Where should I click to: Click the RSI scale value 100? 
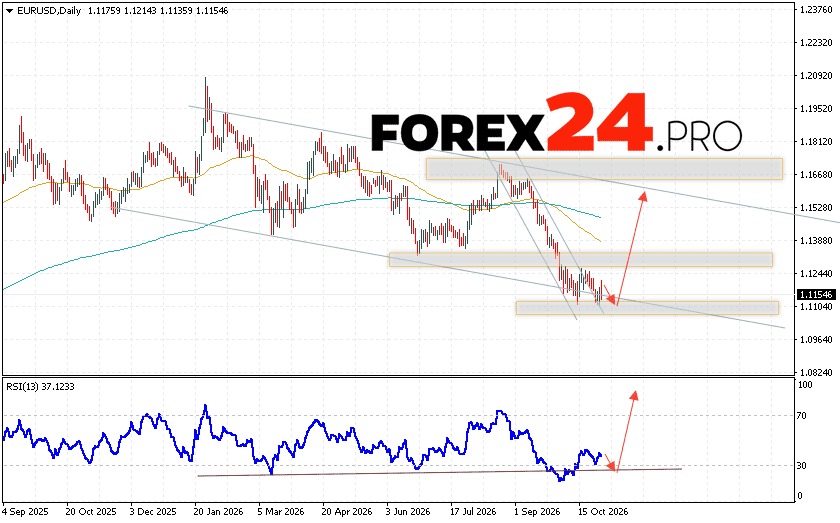805,385
